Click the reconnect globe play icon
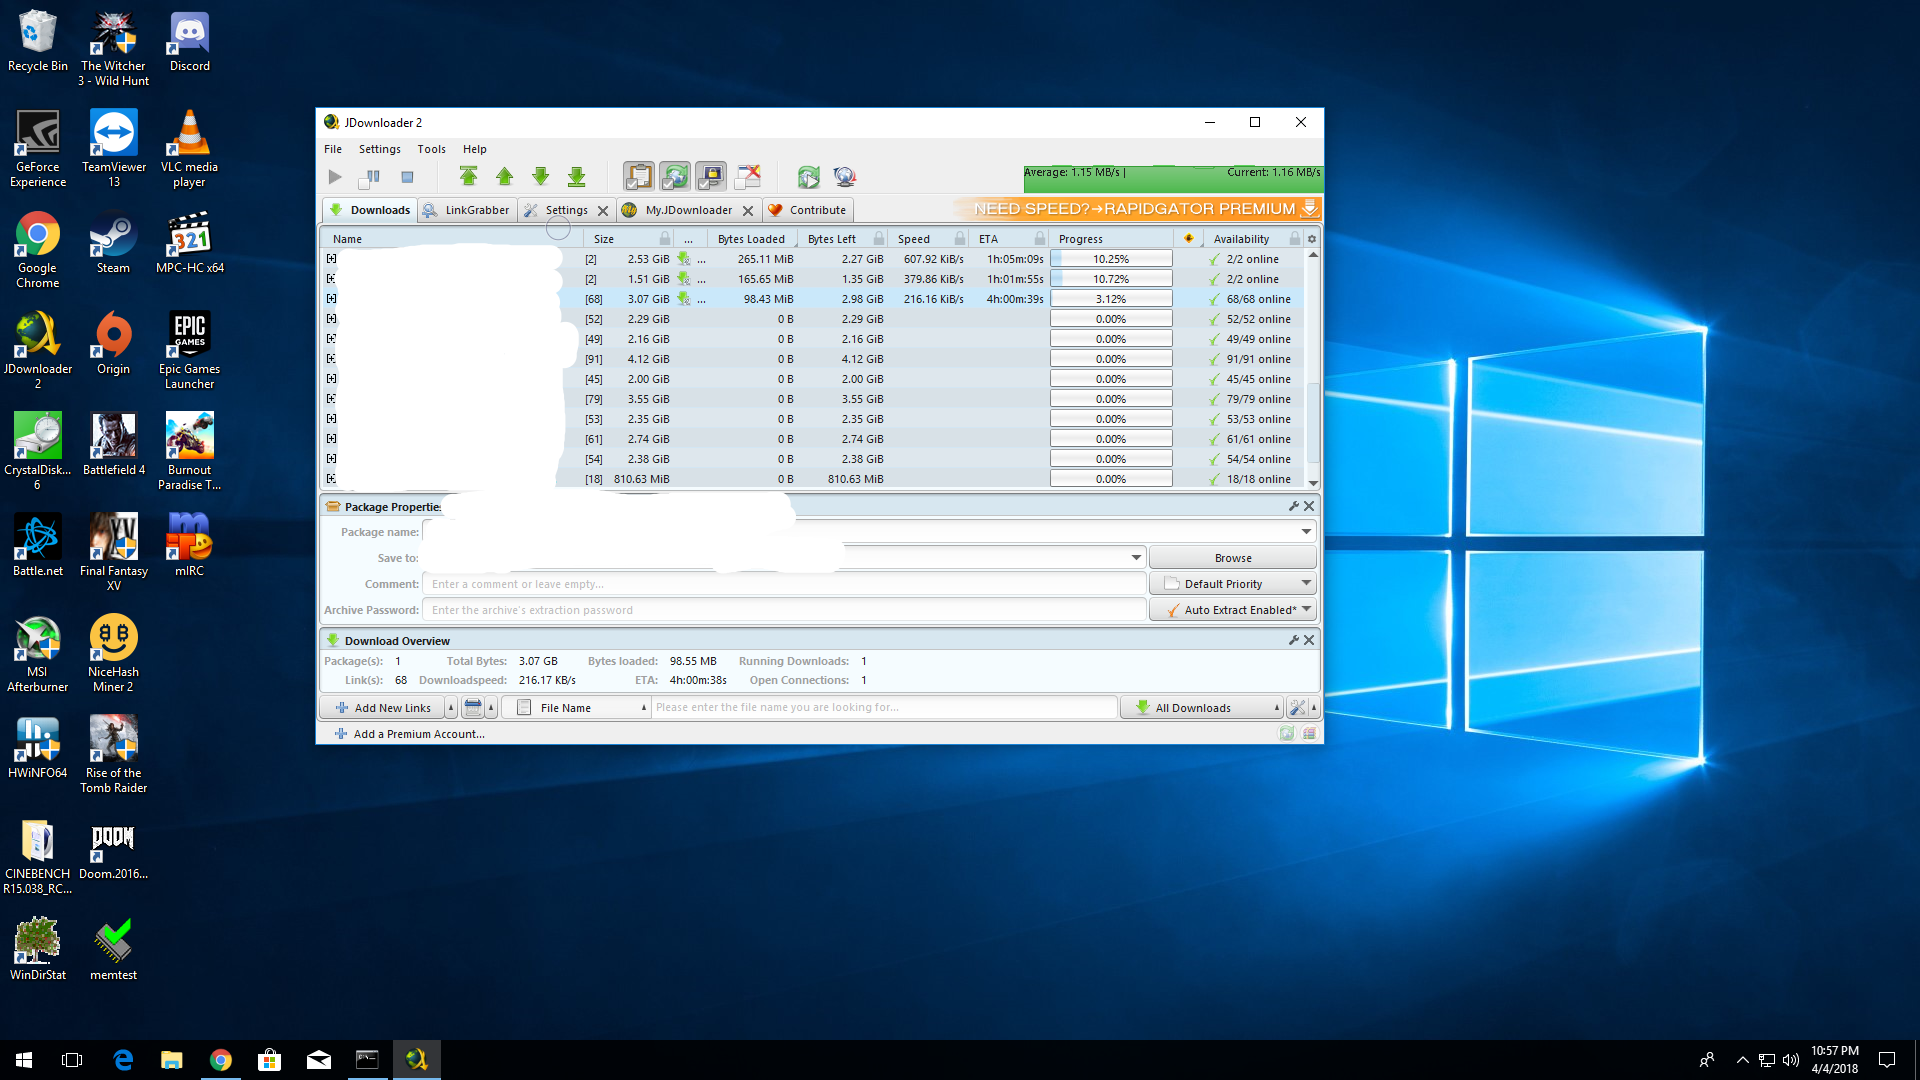This screenshot has width=1920, height=1080. [808, 177]
